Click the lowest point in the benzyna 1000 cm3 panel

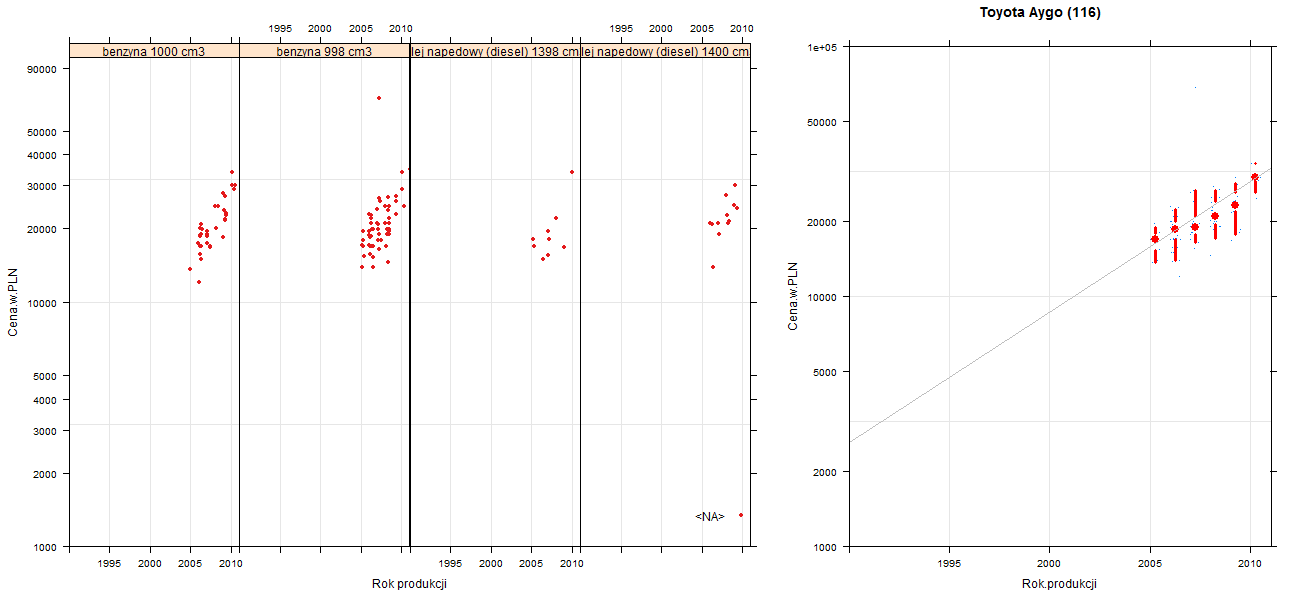pyautogui.click(x=199, y=282)
